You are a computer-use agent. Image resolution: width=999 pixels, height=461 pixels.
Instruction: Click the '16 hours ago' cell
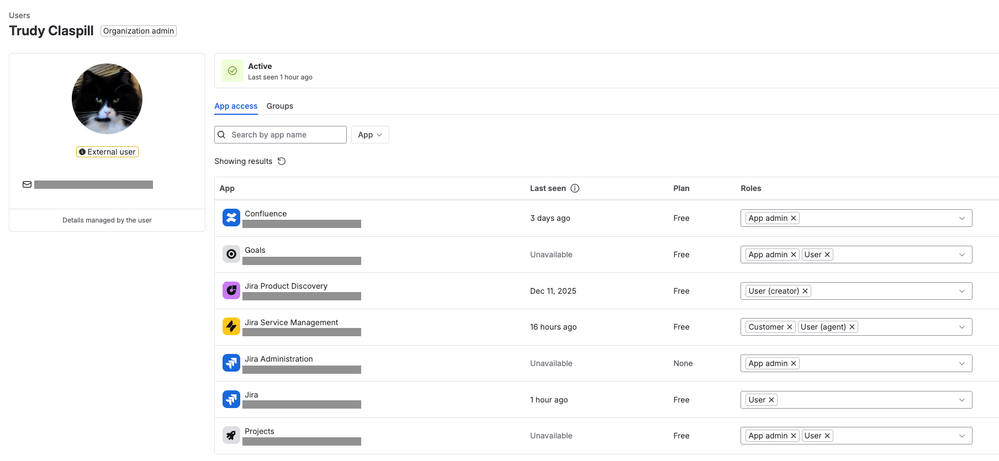pyautogui.click(x=553, y=327)
